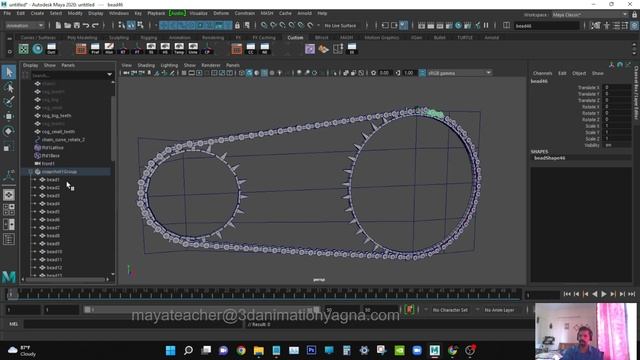
Task: Toggle the Channel Box sidebar icon
Action: click(634, 25)
